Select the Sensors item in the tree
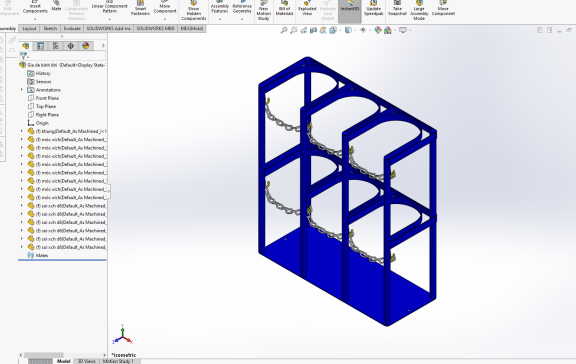 (39, 82)
